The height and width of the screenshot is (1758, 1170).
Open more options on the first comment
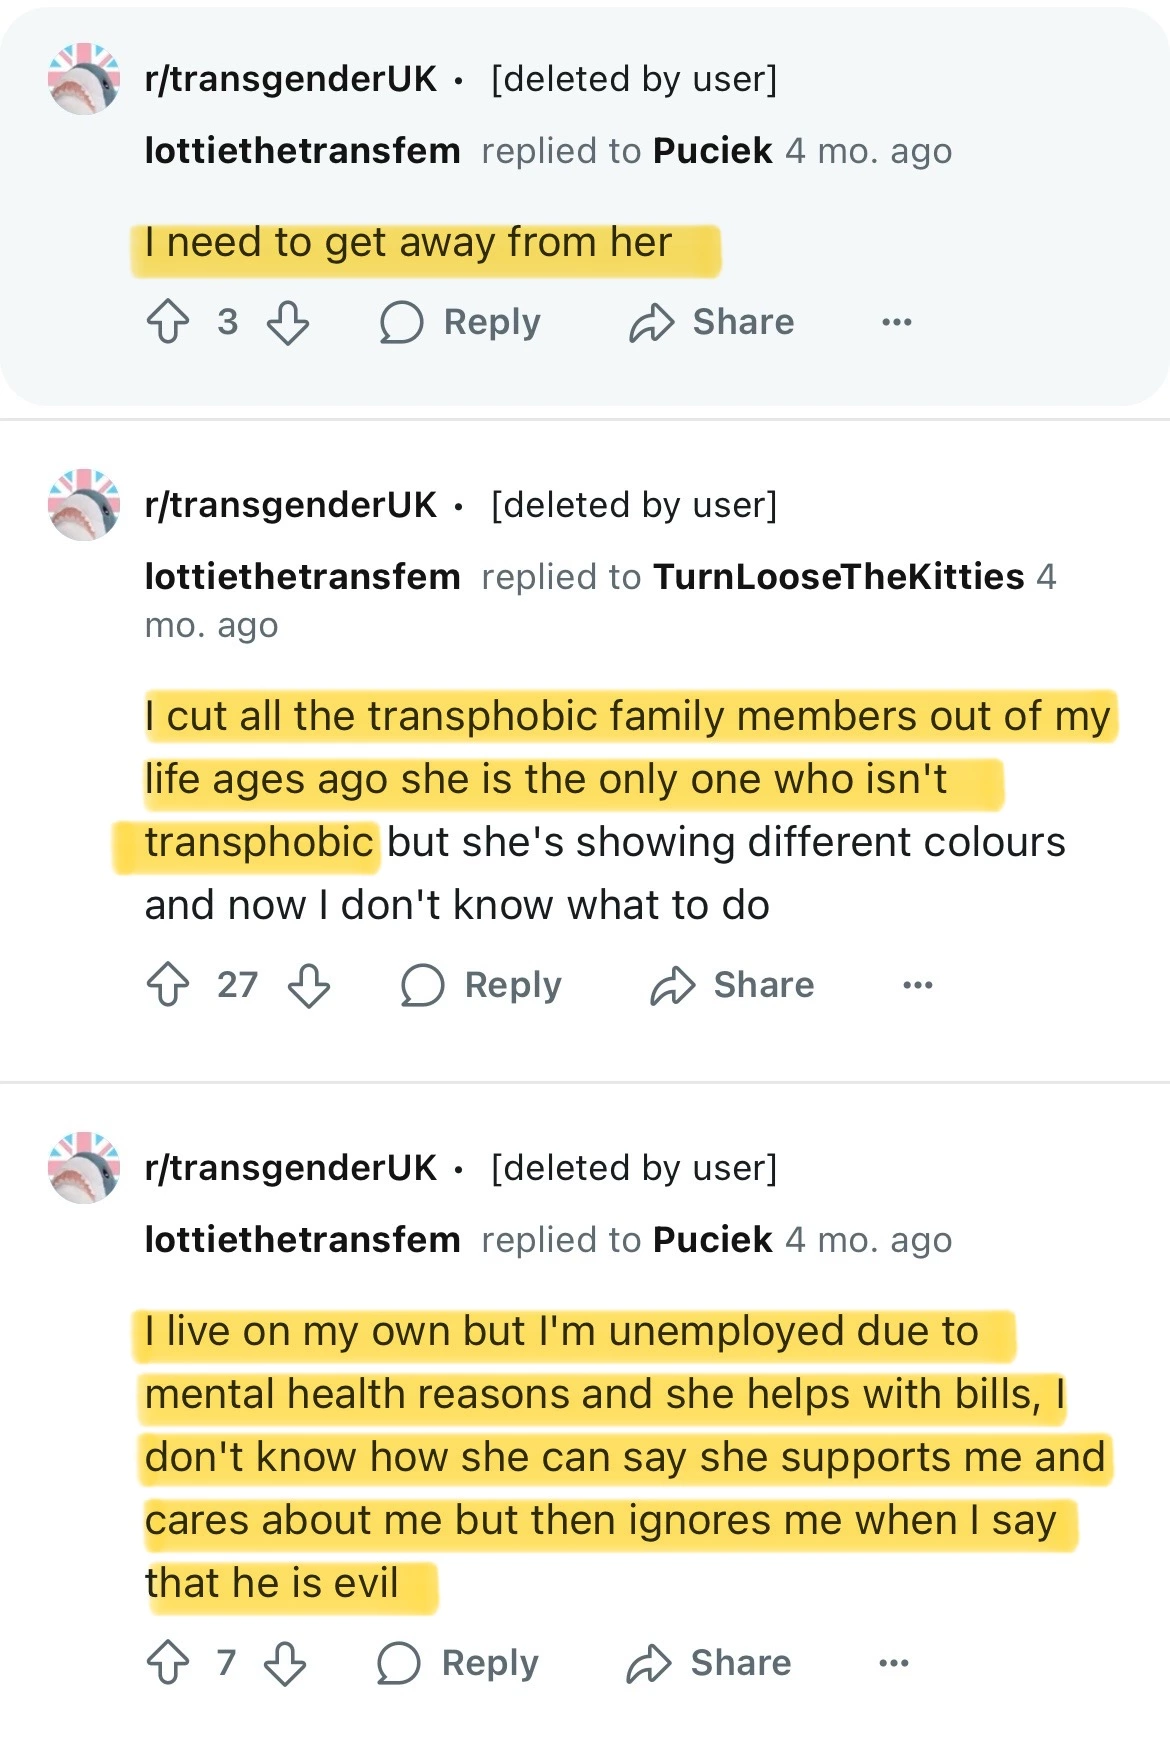point(896,323)
